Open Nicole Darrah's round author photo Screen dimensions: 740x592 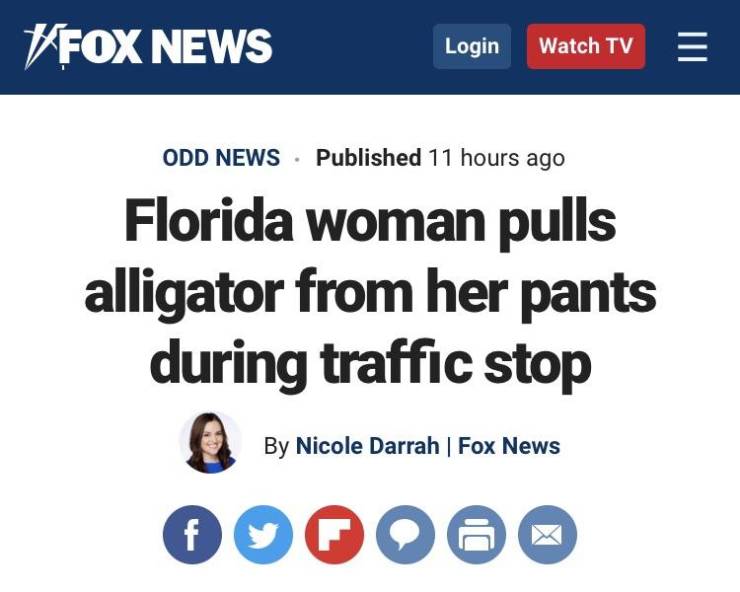tap(210, 442)
